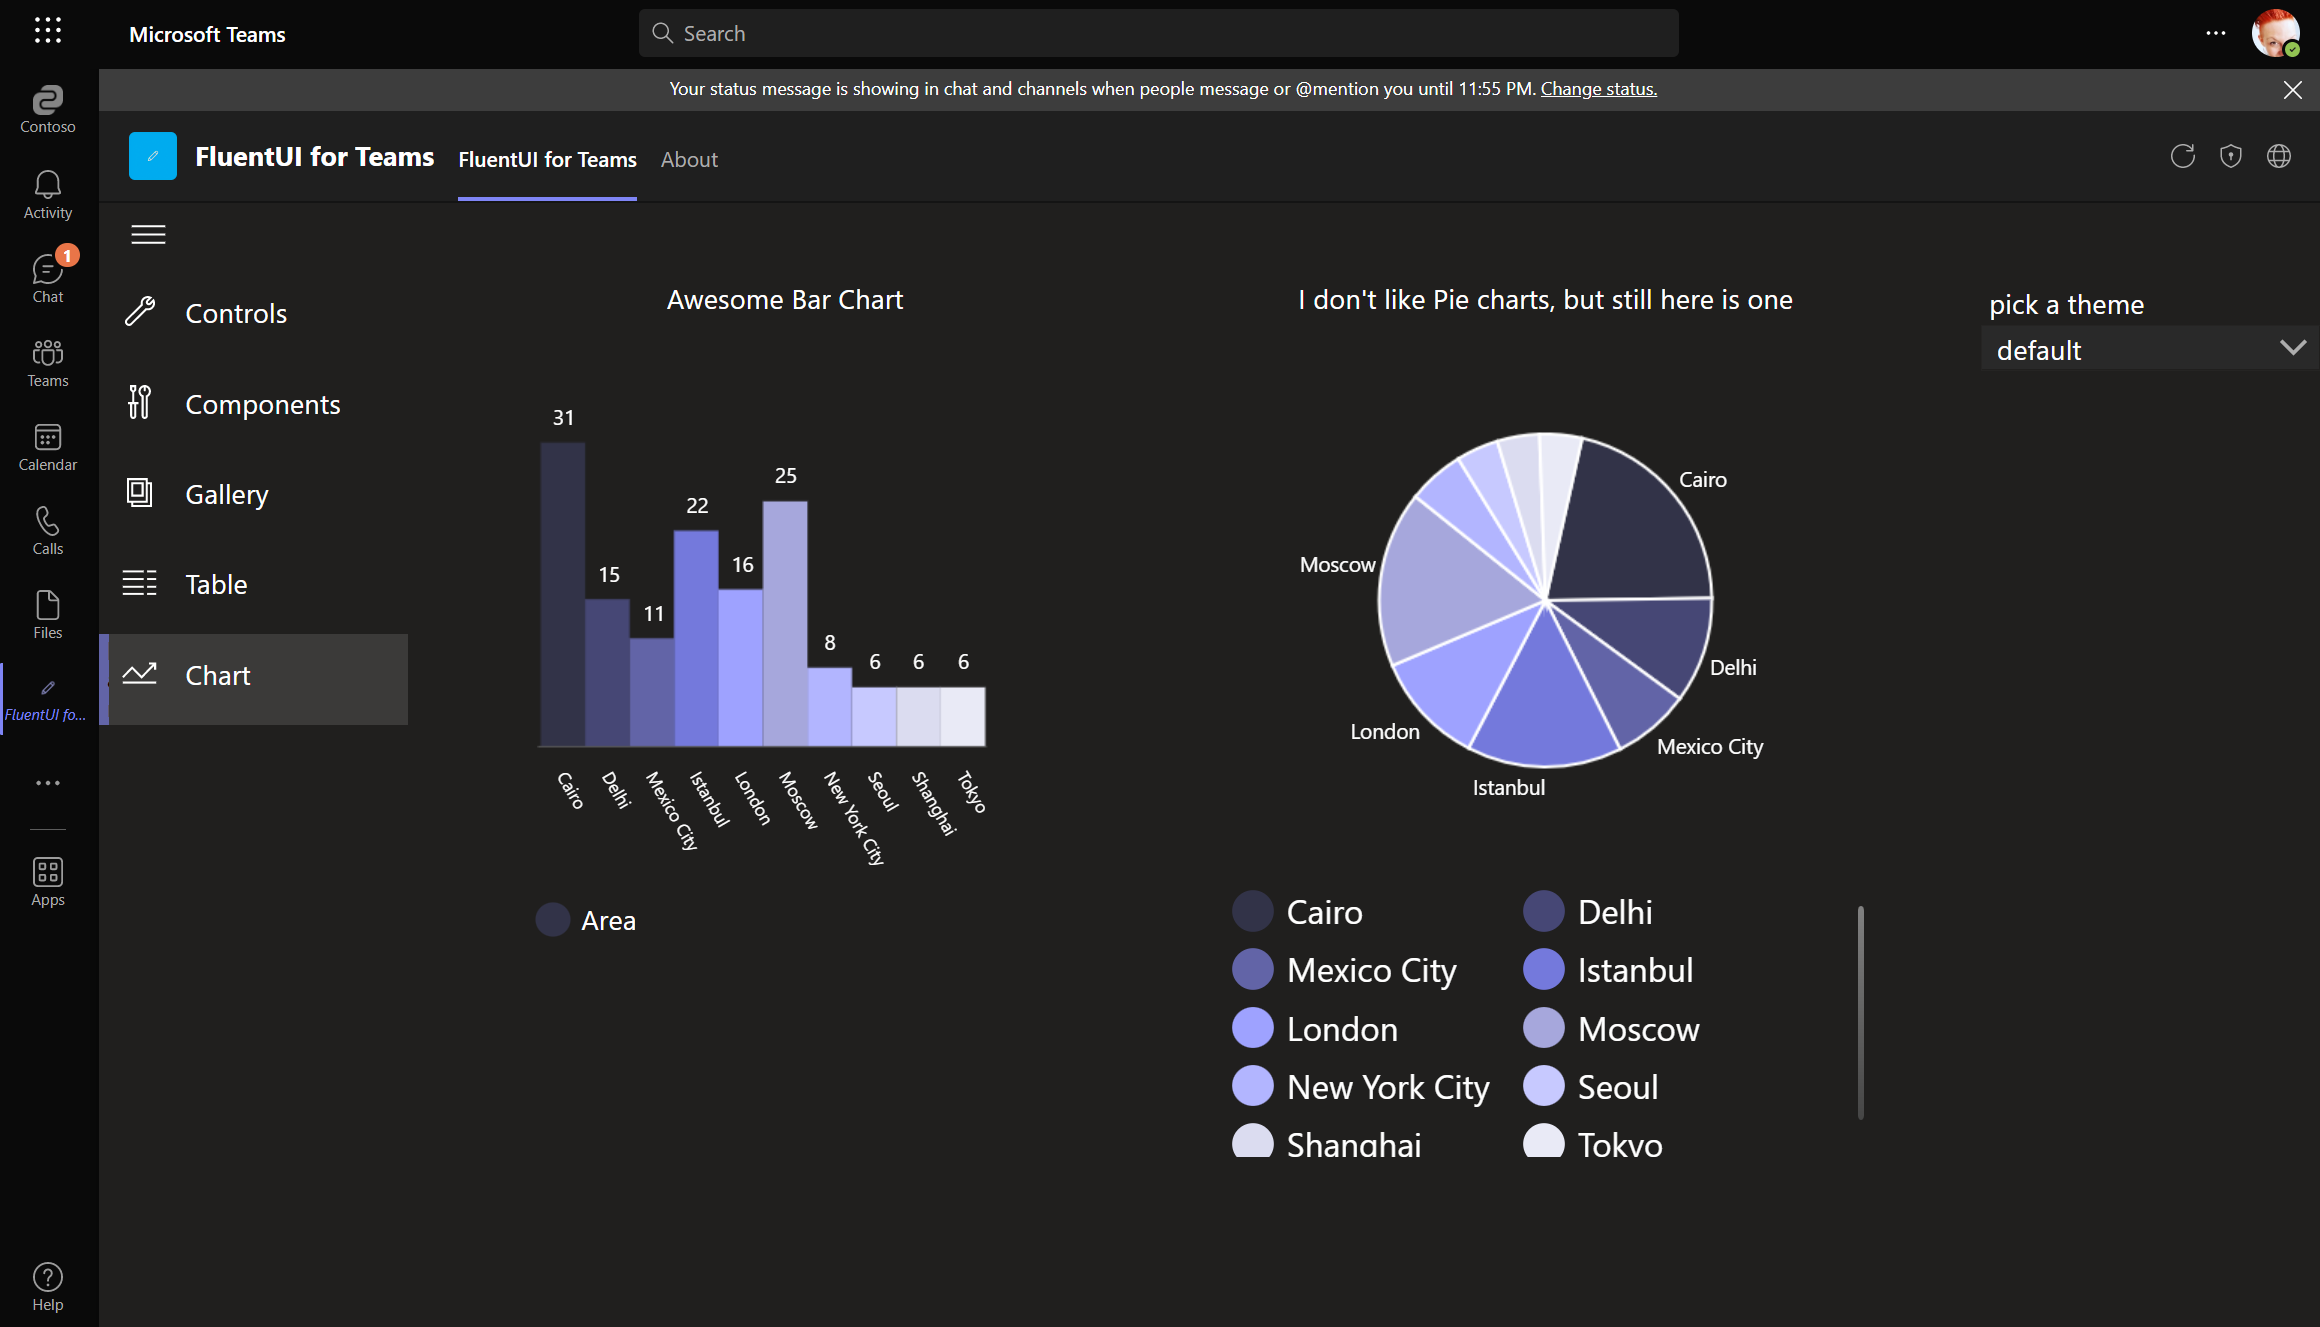Open the app permissions shield icon

point(2231,156)
